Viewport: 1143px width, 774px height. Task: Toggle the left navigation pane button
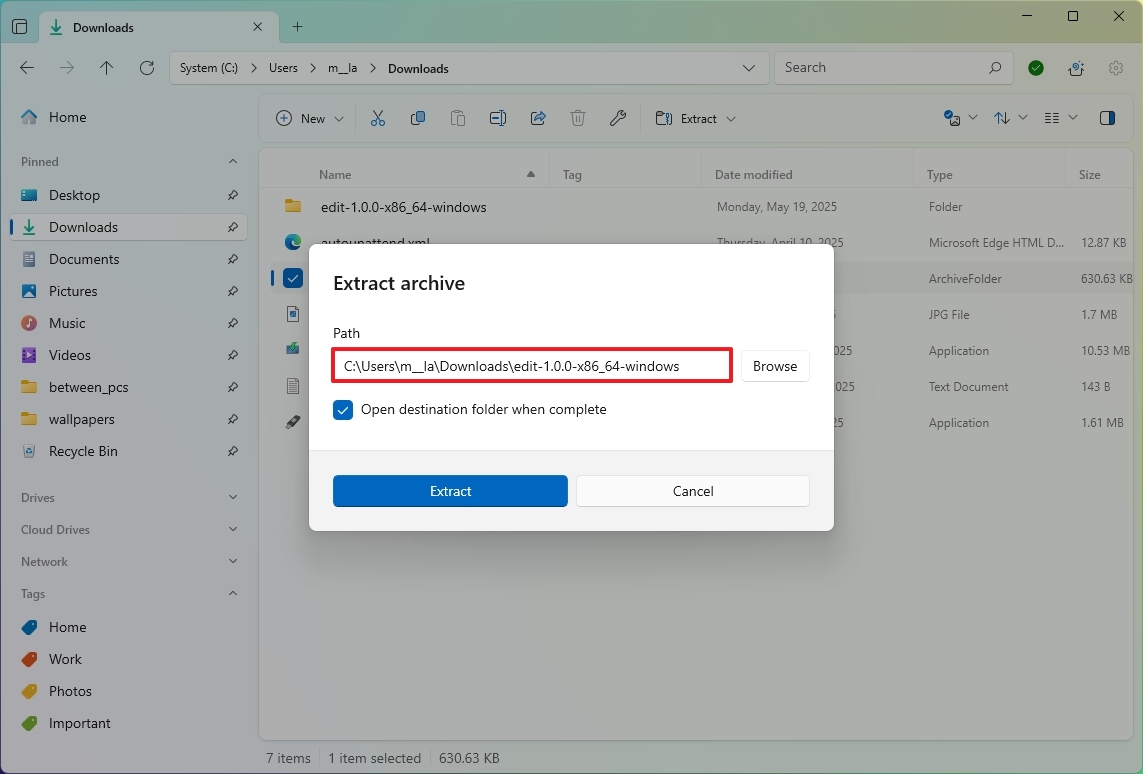tap(19, 27)
